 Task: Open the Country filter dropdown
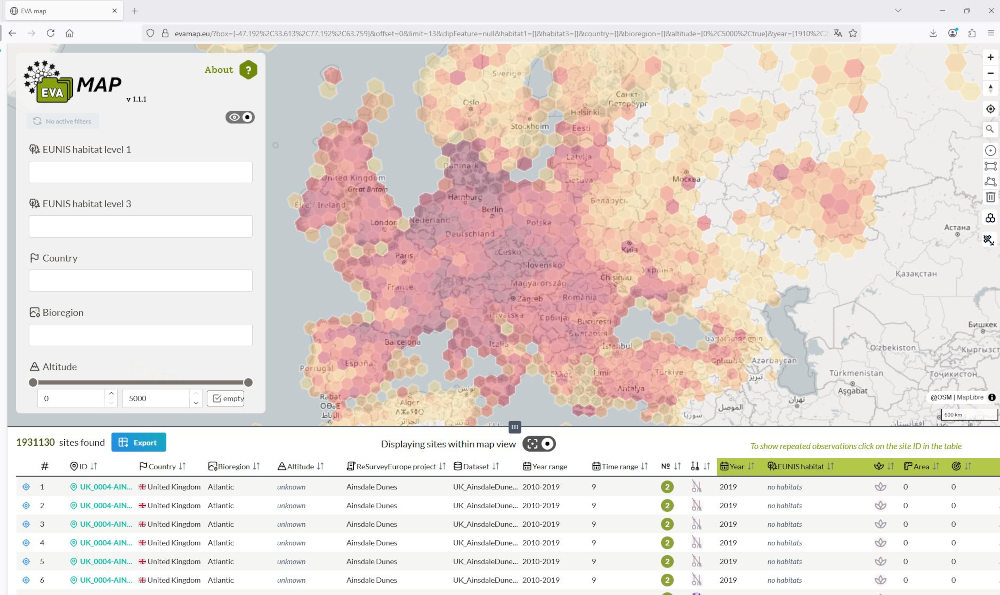140,281
